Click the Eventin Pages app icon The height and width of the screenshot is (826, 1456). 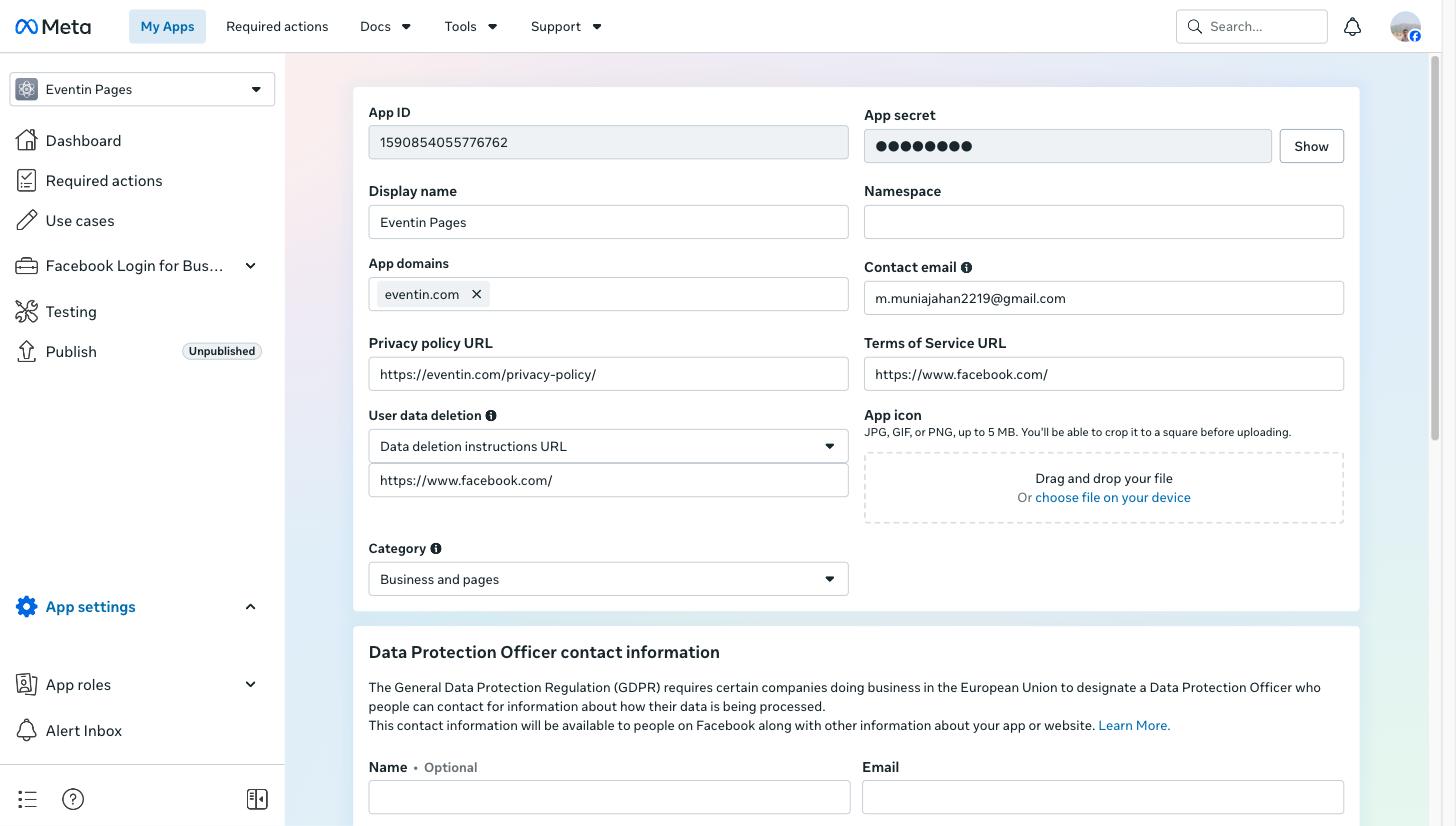point(27,89)
